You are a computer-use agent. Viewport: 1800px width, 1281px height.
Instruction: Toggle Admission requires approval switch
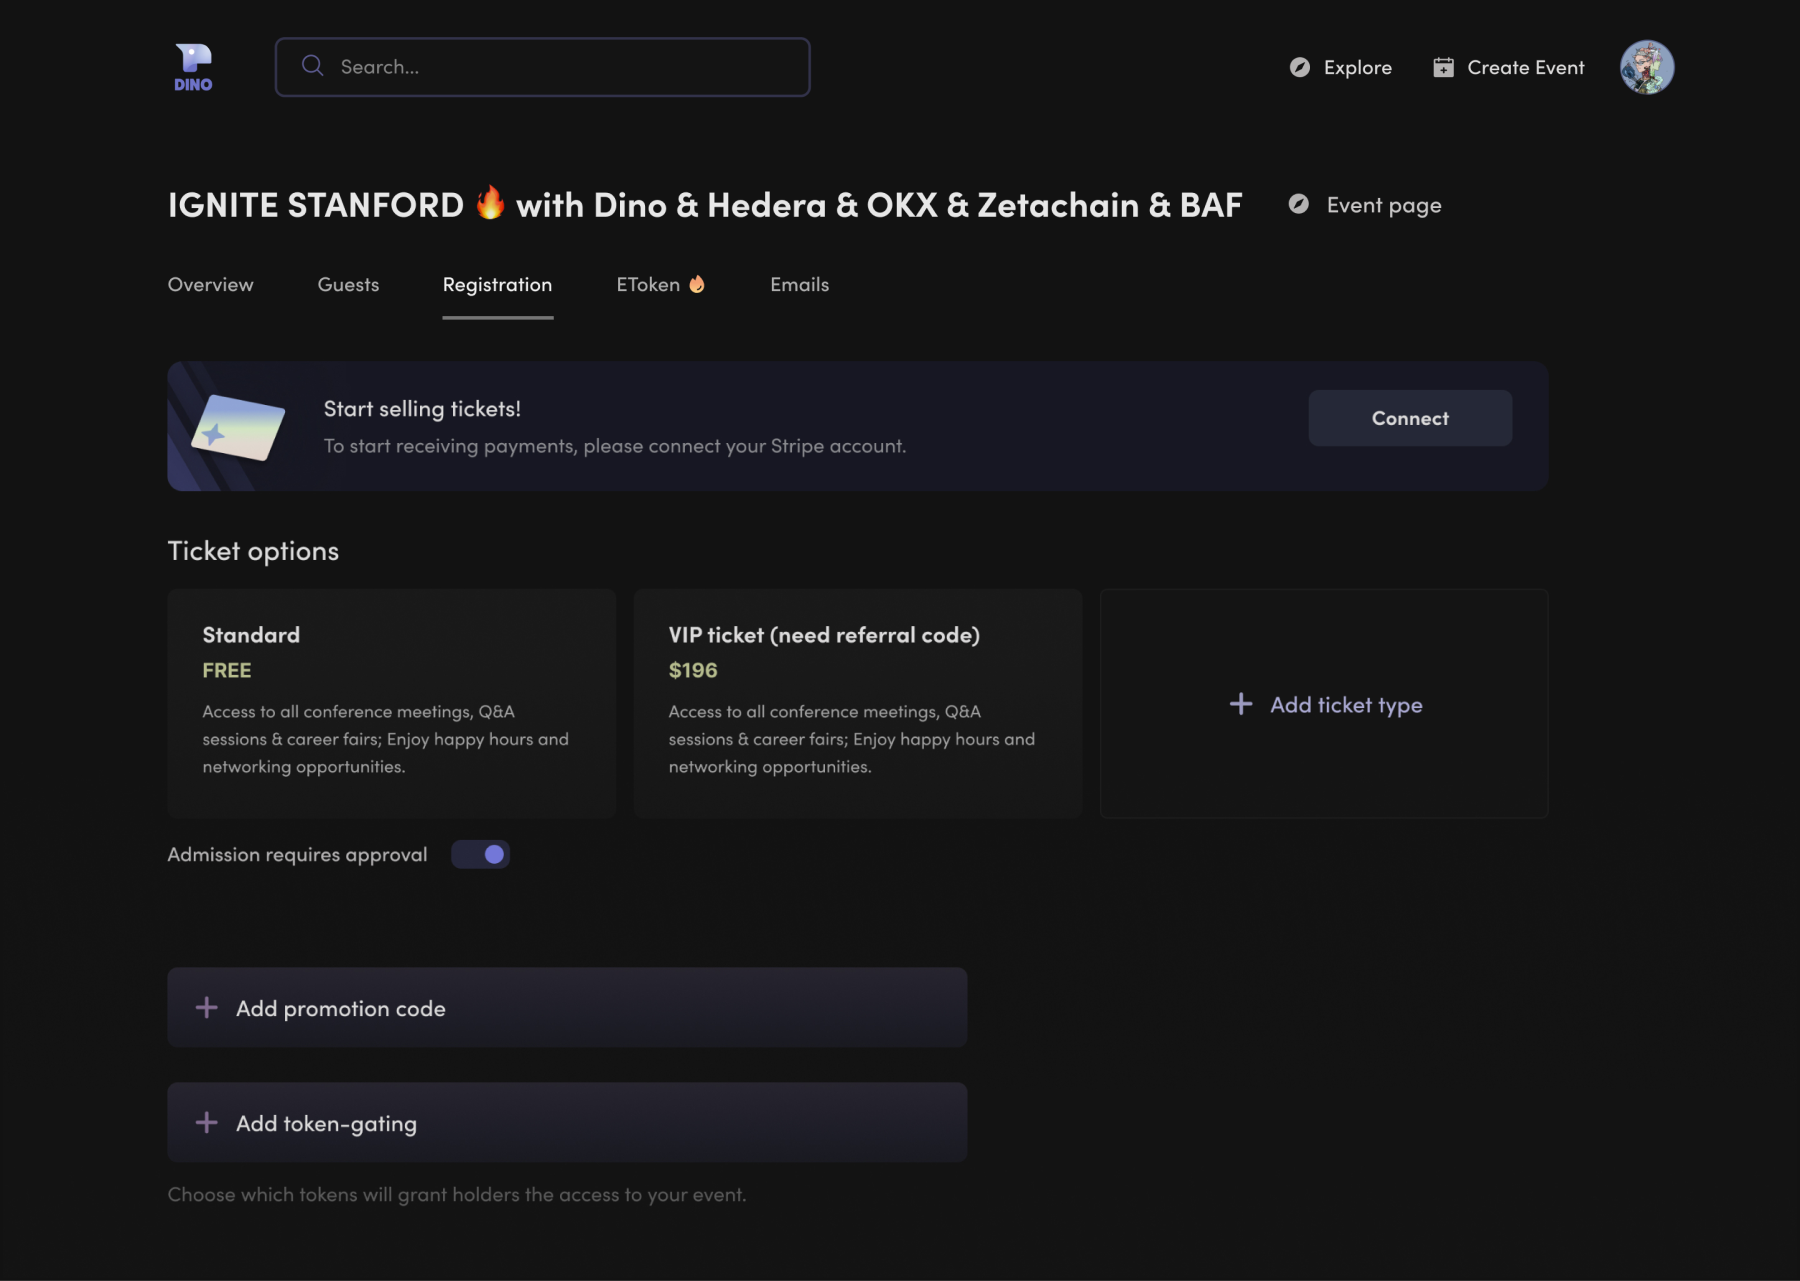481,854
